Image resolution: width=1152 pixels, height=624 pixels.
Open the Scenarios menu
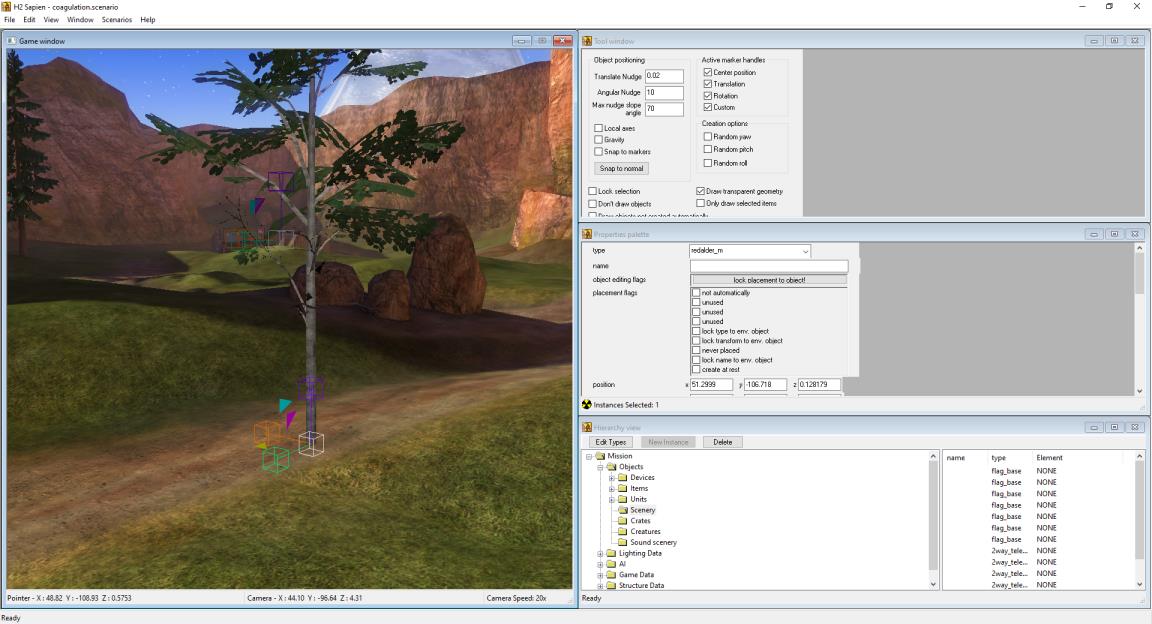pyautogui.click(x=117, y=20)
